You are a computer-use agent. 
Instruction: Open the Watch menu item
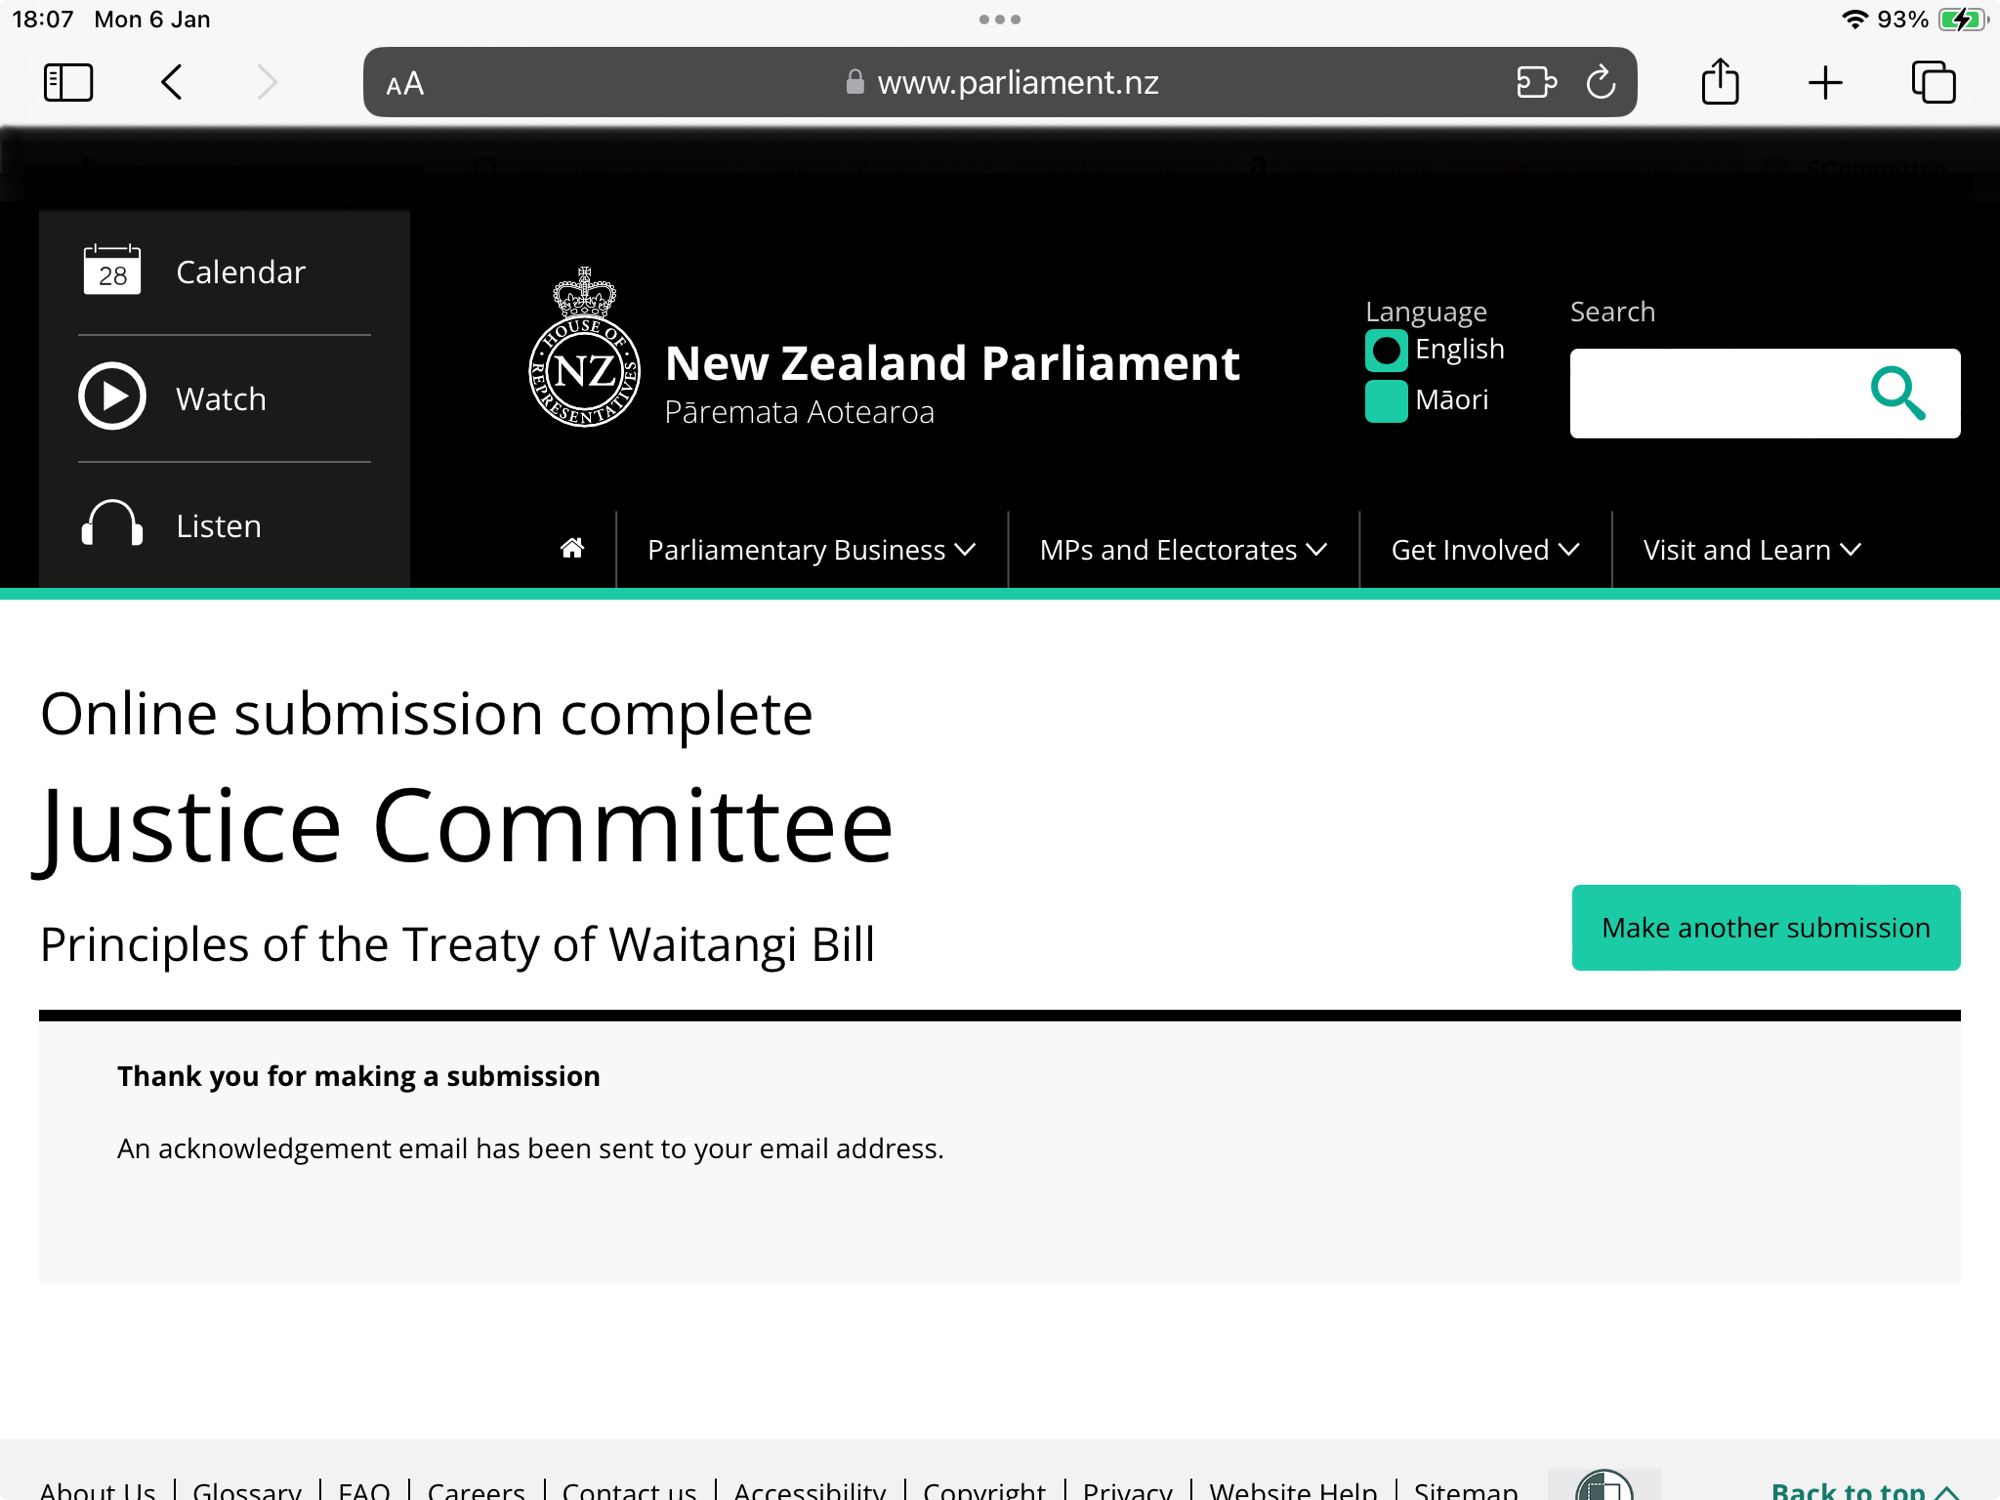222,398
